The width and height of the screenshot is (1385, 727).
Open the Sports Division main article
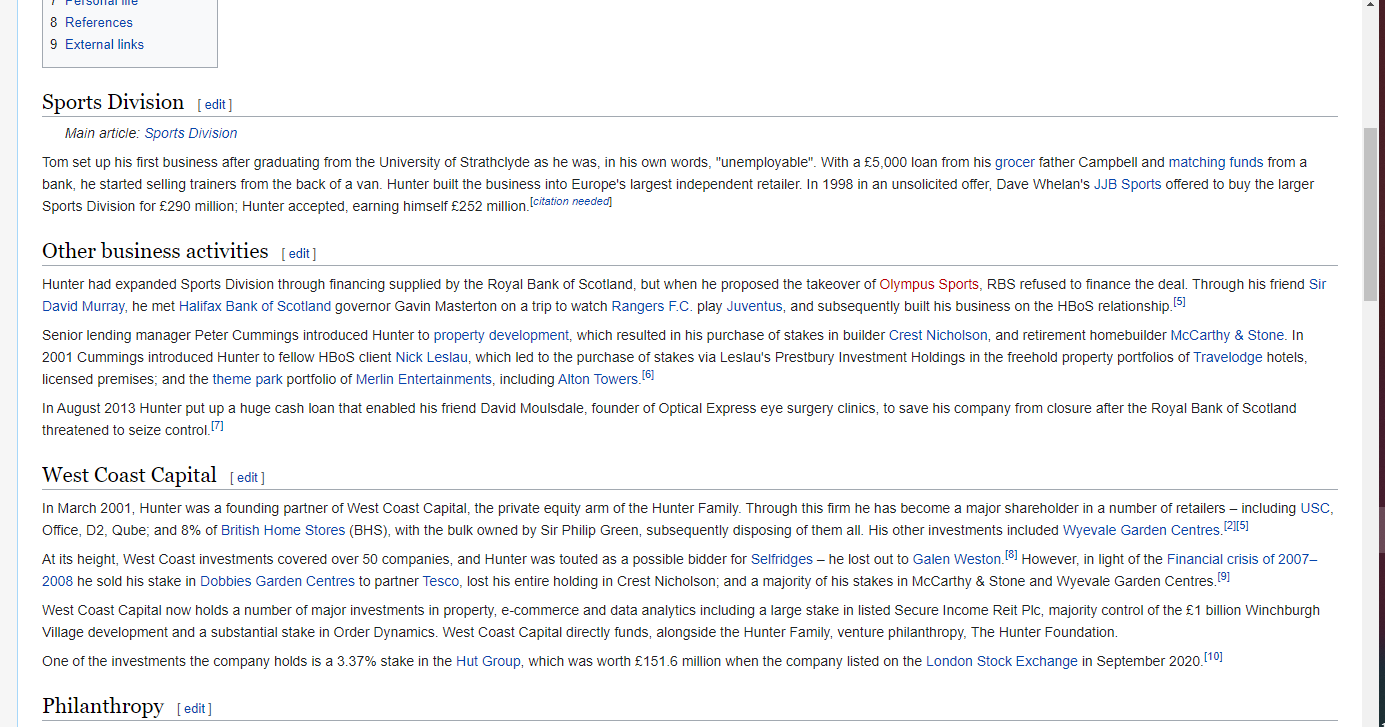[x=191, y=133]
